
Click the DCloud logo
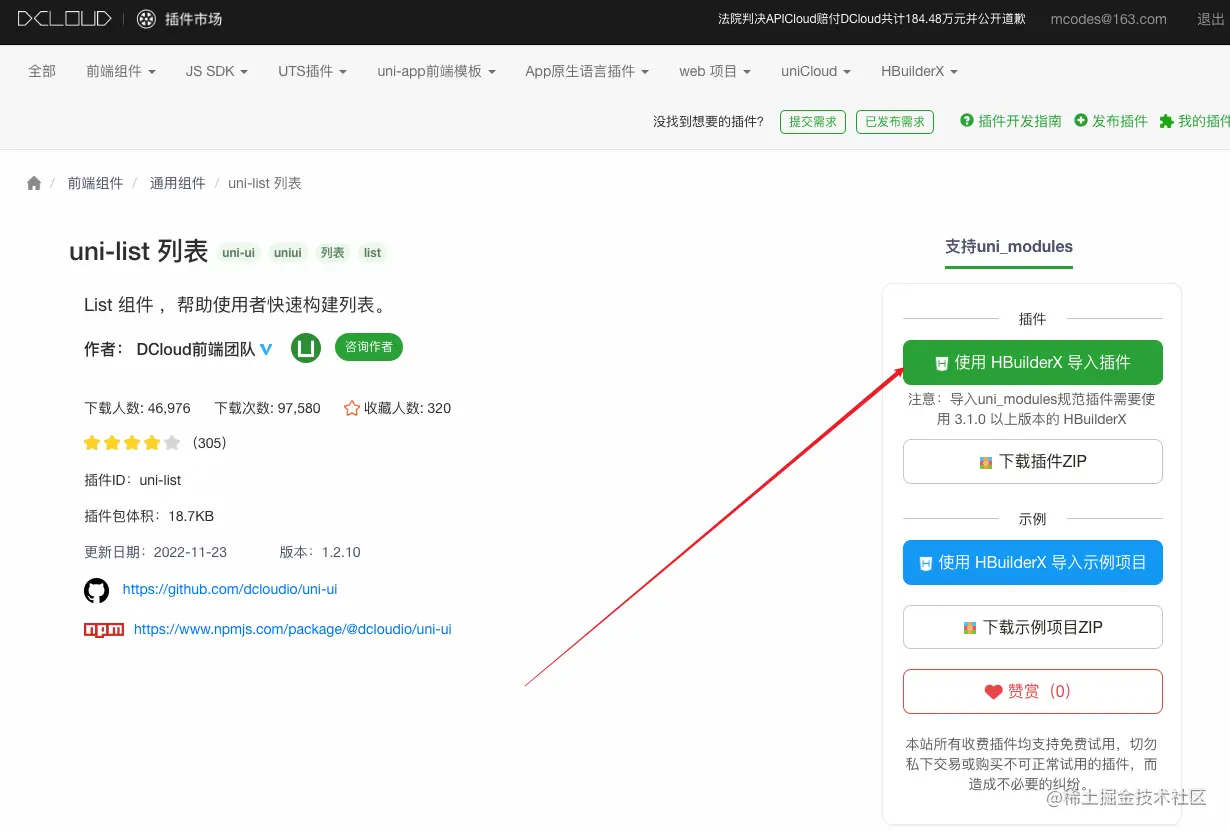[x=64, y=19]
